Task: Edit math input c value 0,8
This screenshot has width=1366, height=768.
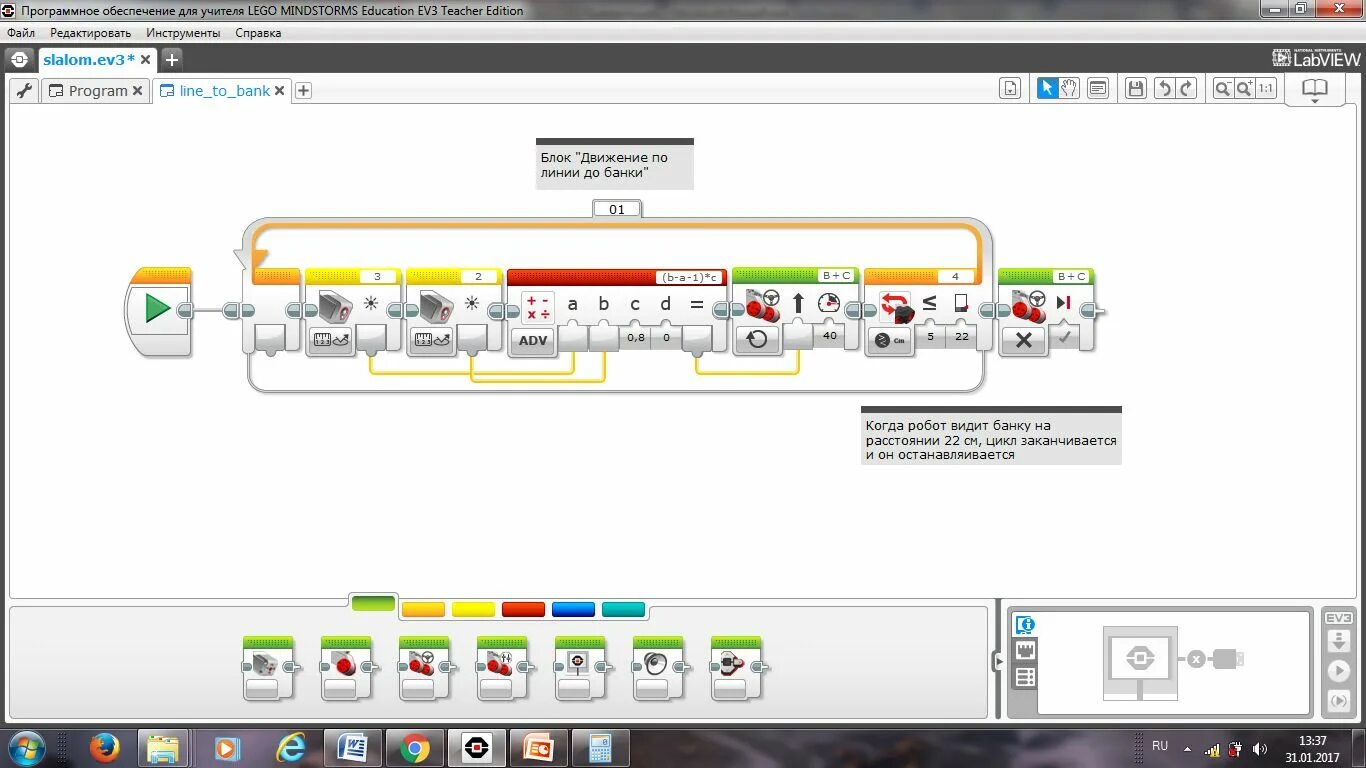Action: coord(635,337)
